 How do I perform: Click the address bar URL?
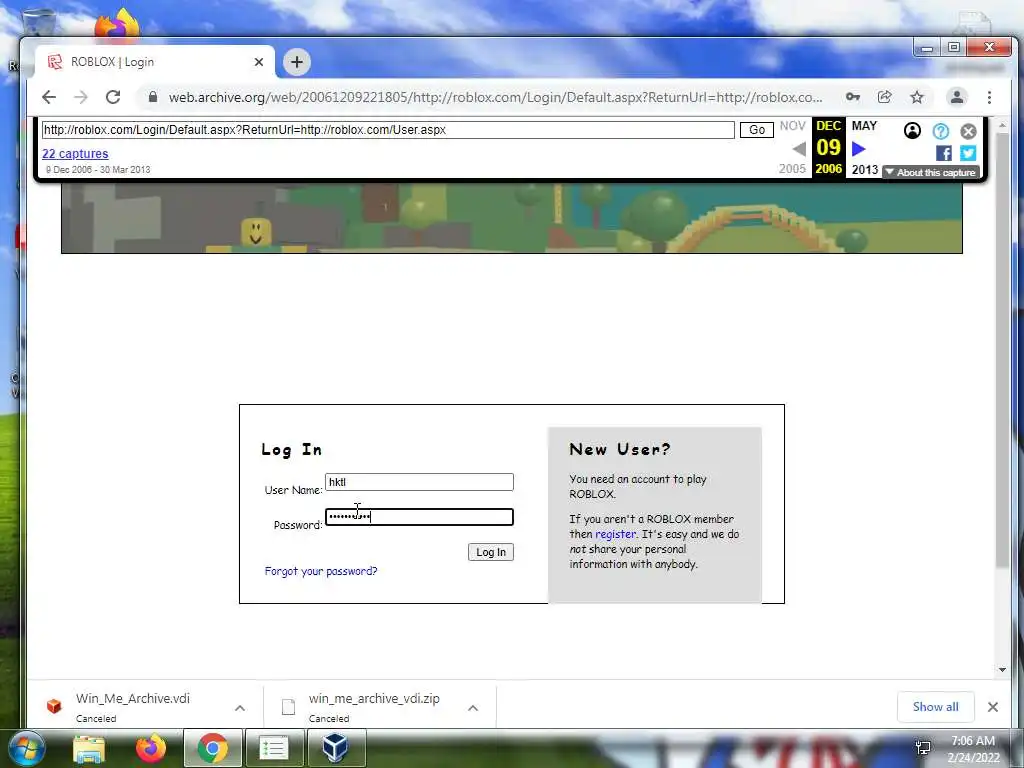click(x=495, y=97)
